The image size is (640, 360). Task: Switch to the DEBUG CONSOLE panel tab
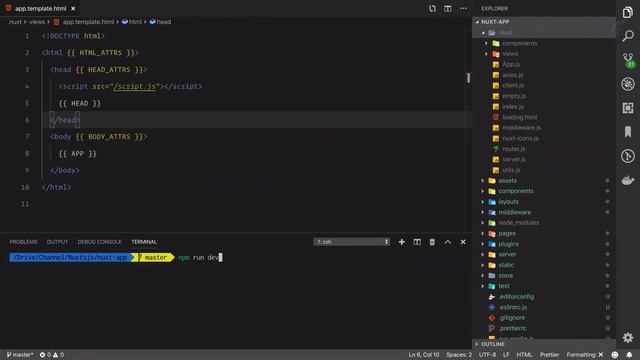click(x=100, y=242)
